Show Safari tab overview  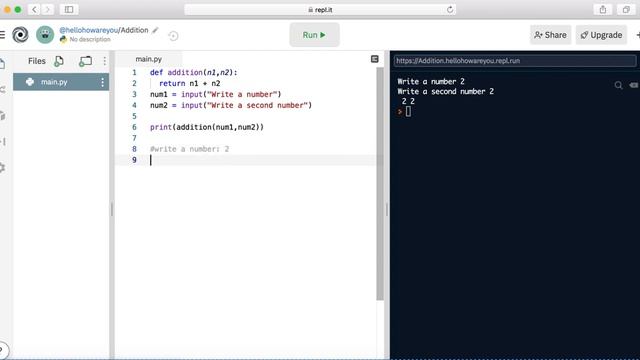point(626,9)
